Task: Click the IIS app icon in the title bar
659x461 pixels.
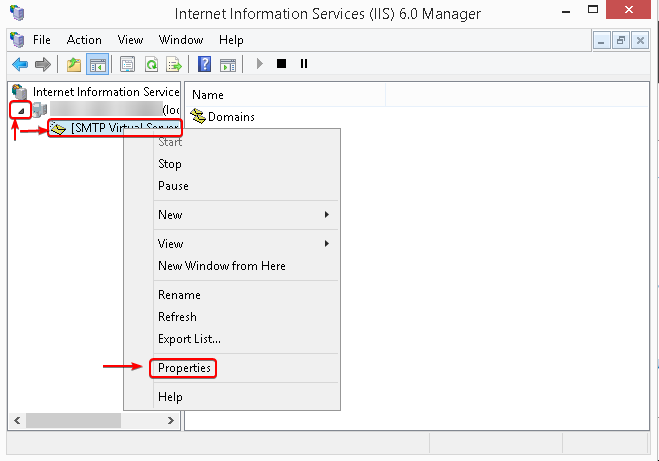Action: (17, 13)
